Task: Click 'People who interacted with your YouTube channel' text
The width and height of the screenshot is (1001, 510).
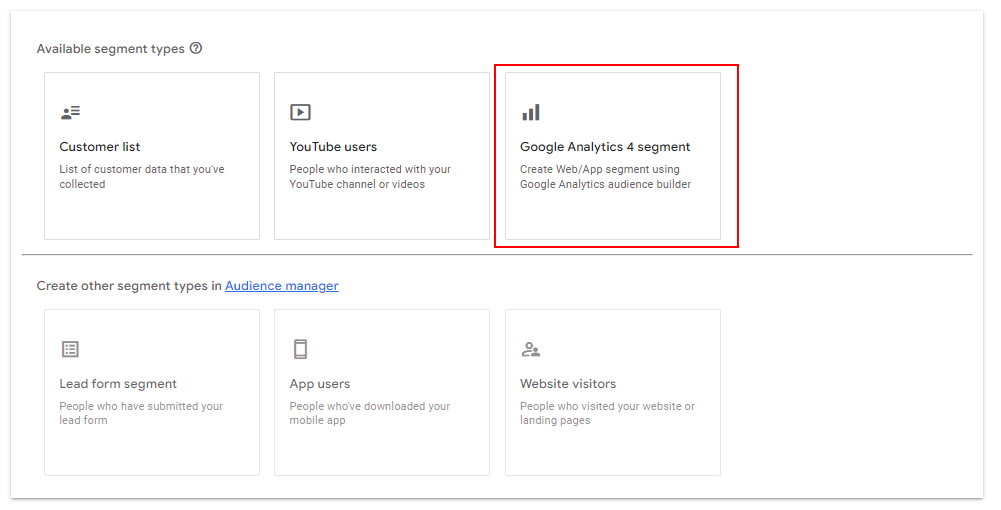Action: pos(370,177)
